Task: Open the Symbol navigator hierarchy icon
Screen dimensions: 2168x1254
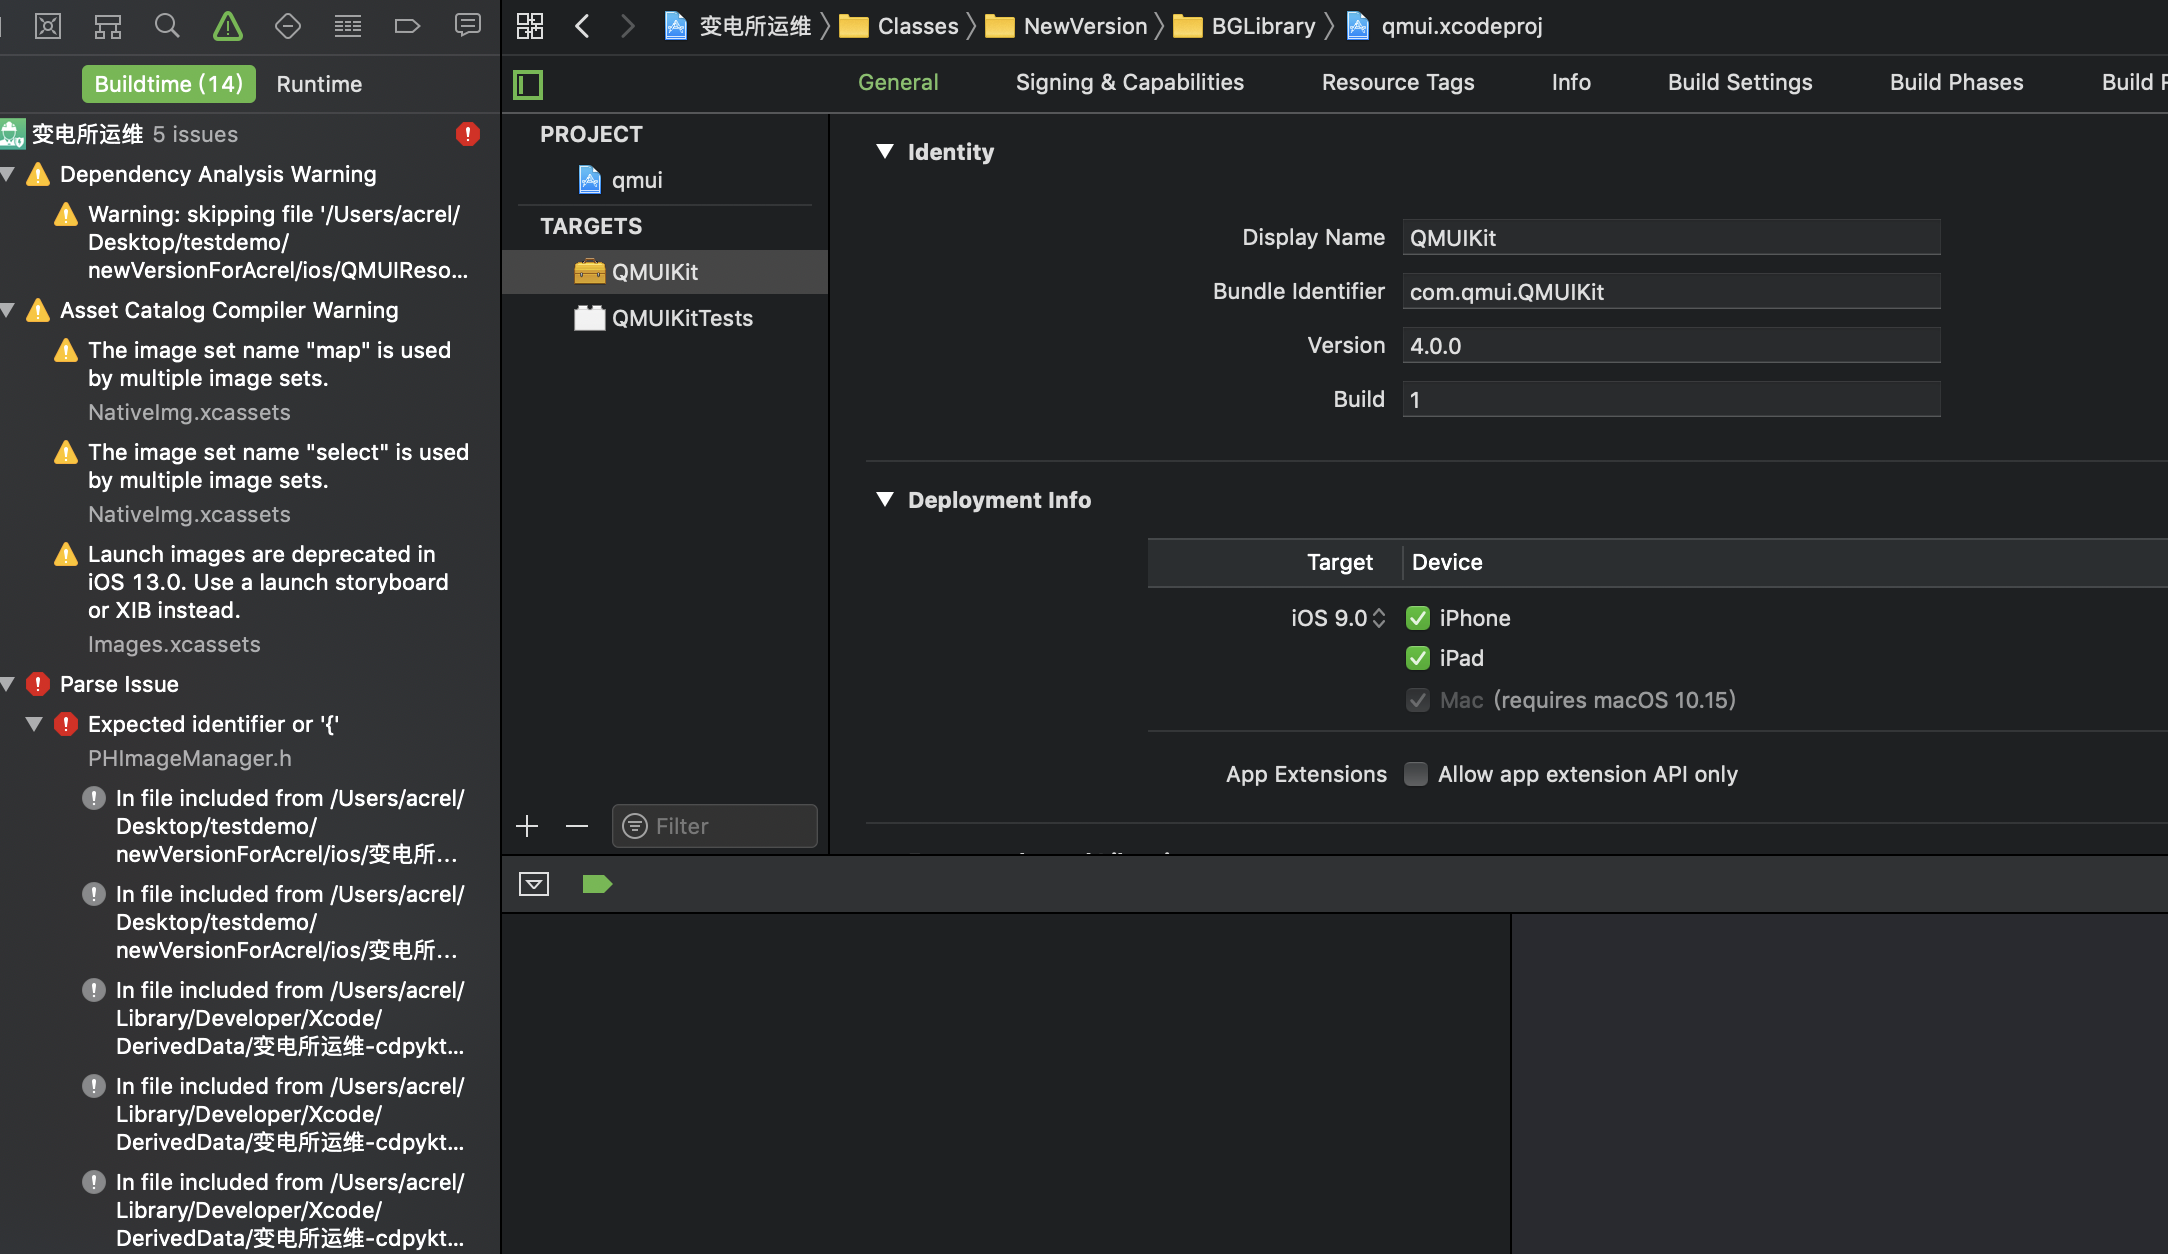Action: [x=107, y=26]
